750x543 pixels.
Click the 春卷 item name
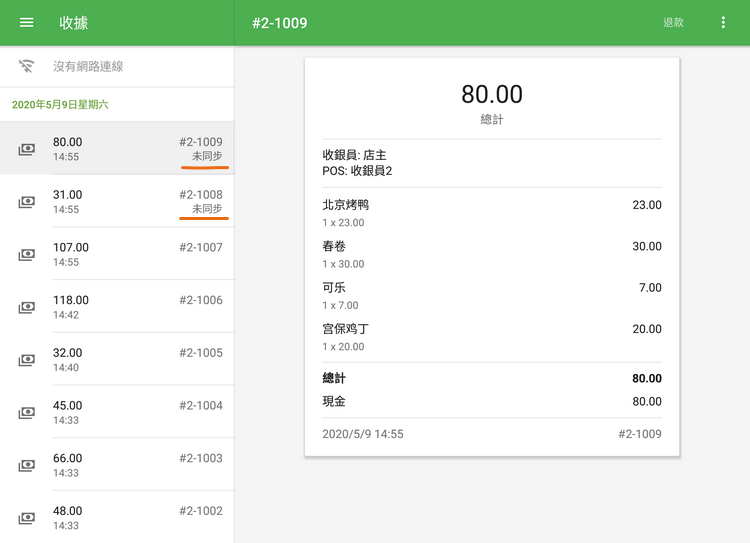pos(333,246)
